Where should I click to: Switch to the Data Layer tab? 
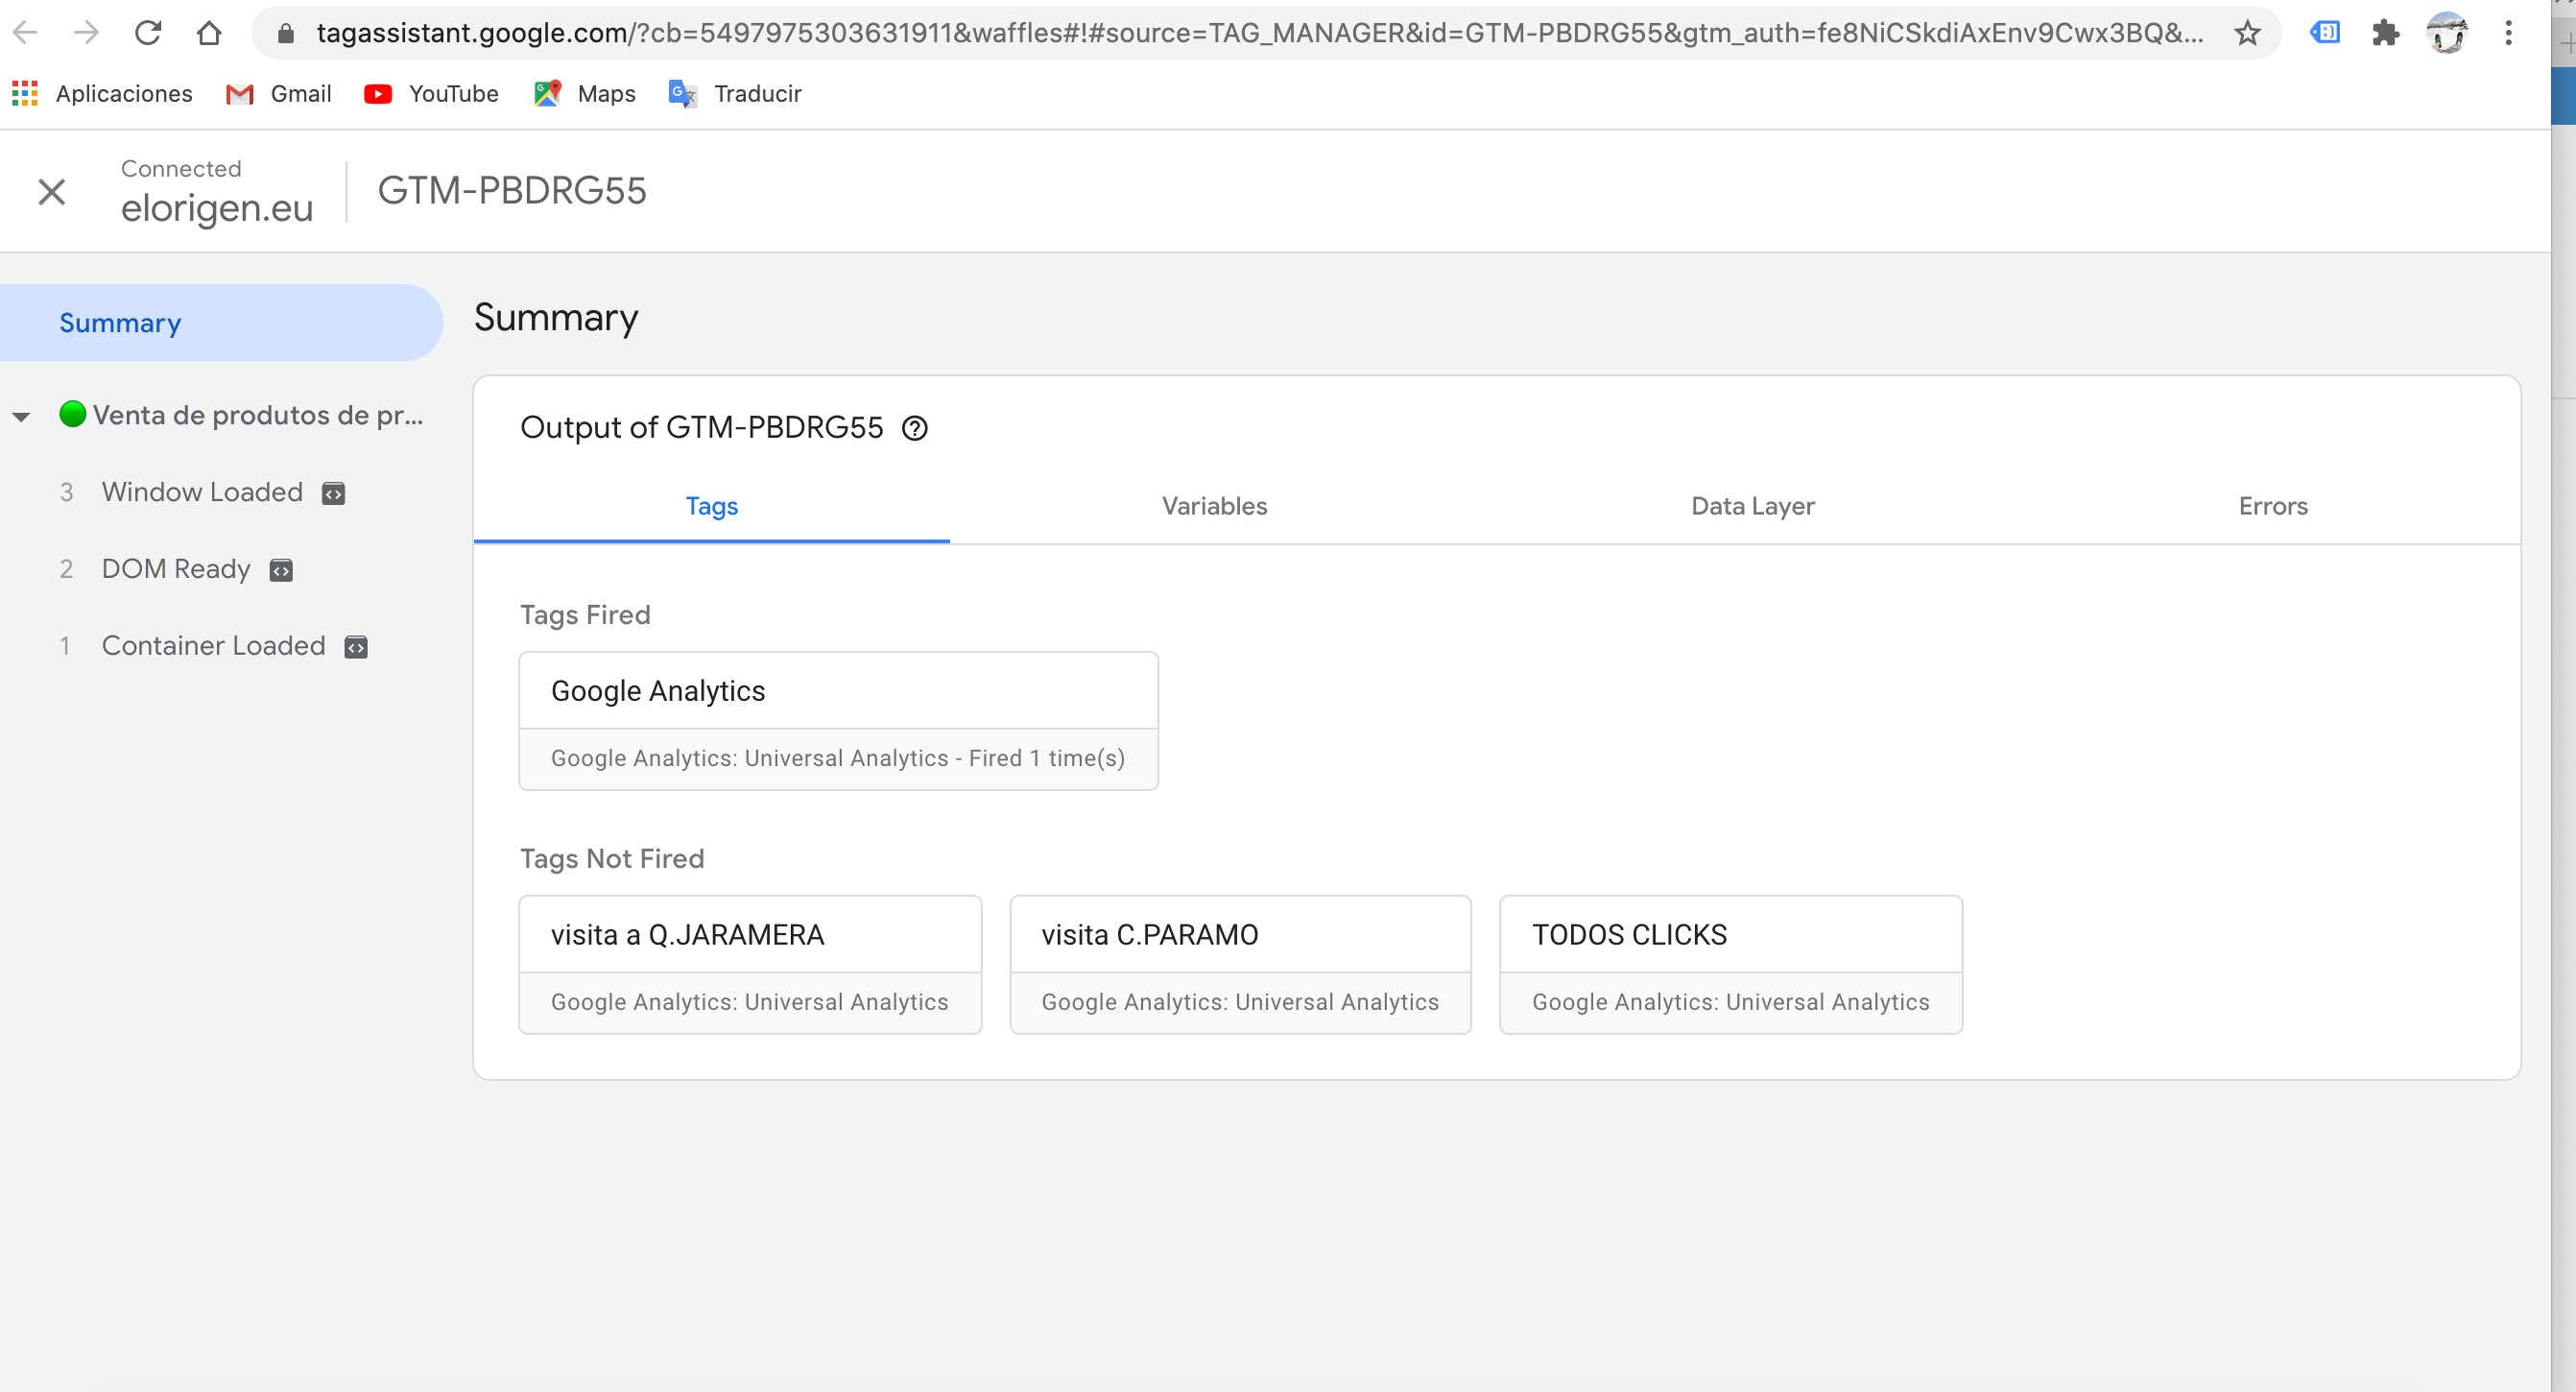1752,506
